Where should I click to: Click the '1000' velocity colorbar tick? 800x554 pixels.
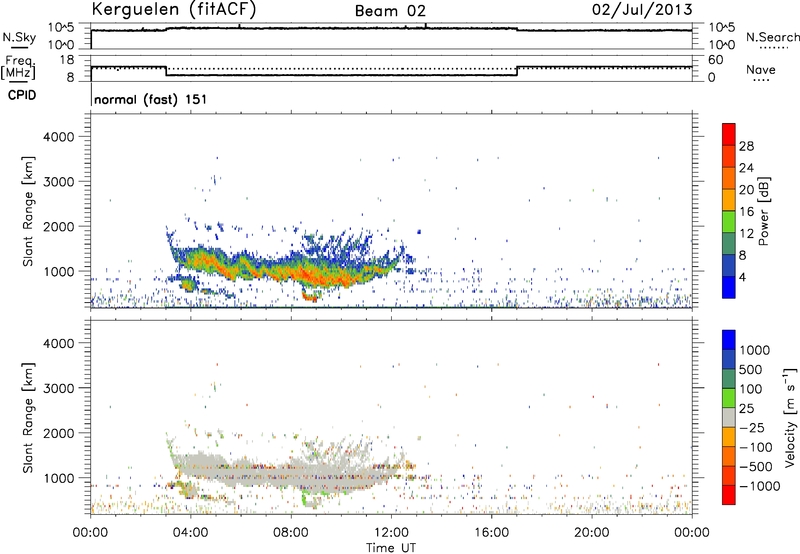coord(755,350)
